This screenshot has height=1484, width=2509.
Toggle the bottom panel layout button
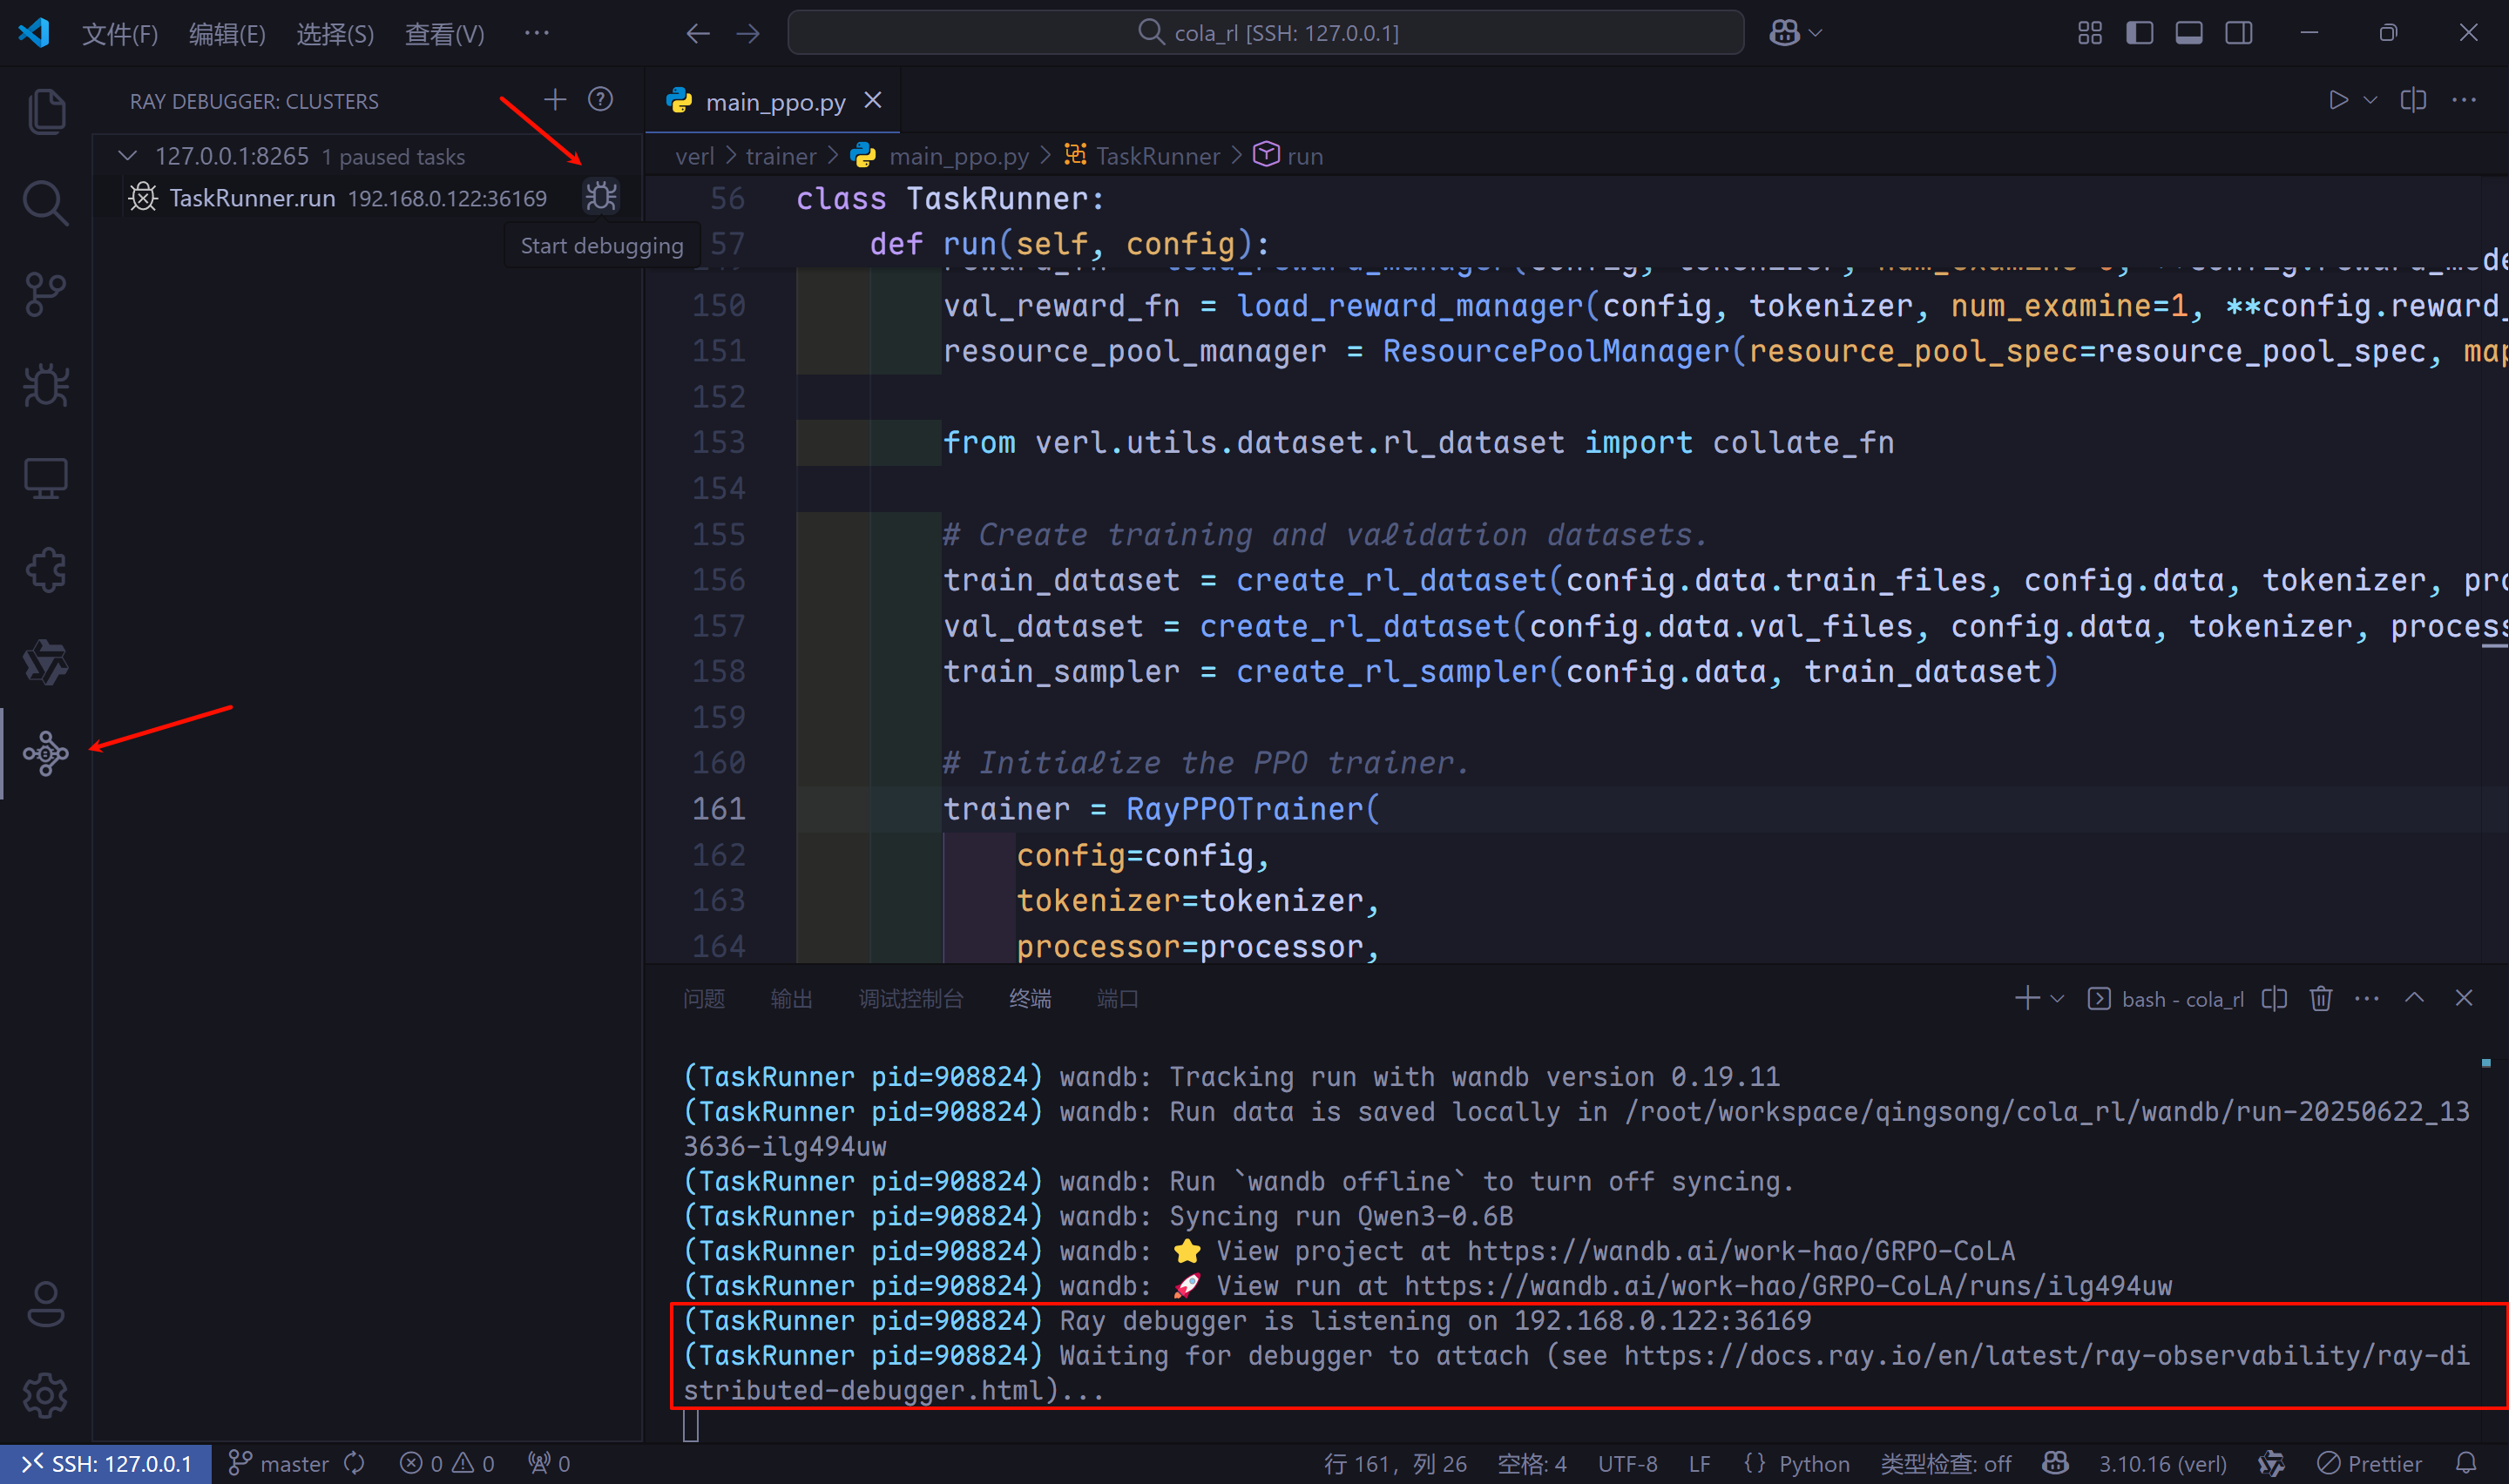pos(2189,33)
